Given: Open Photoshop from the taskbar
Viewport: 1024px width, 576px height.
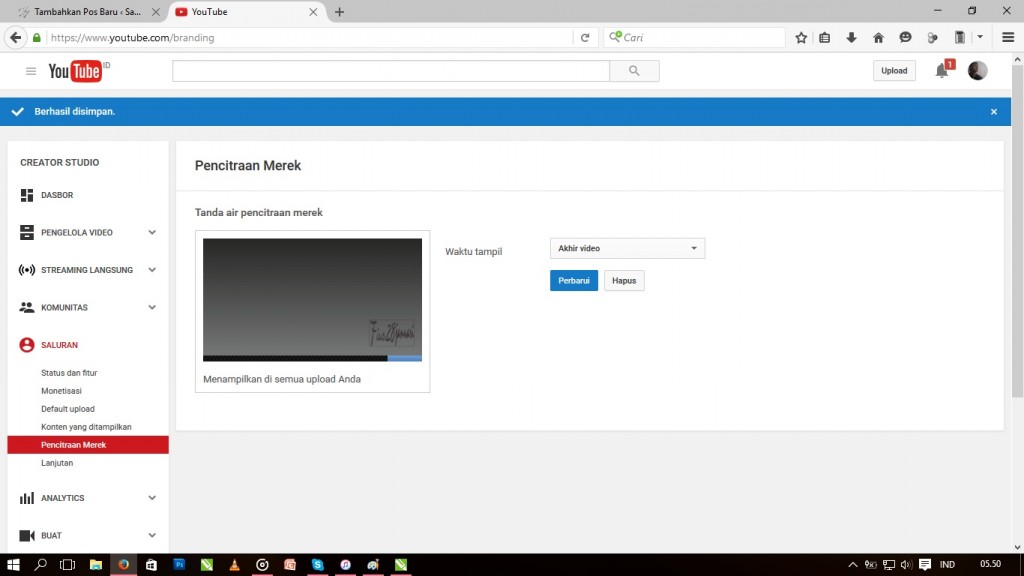Looking at the screenshot, I should tap(179, 565).
